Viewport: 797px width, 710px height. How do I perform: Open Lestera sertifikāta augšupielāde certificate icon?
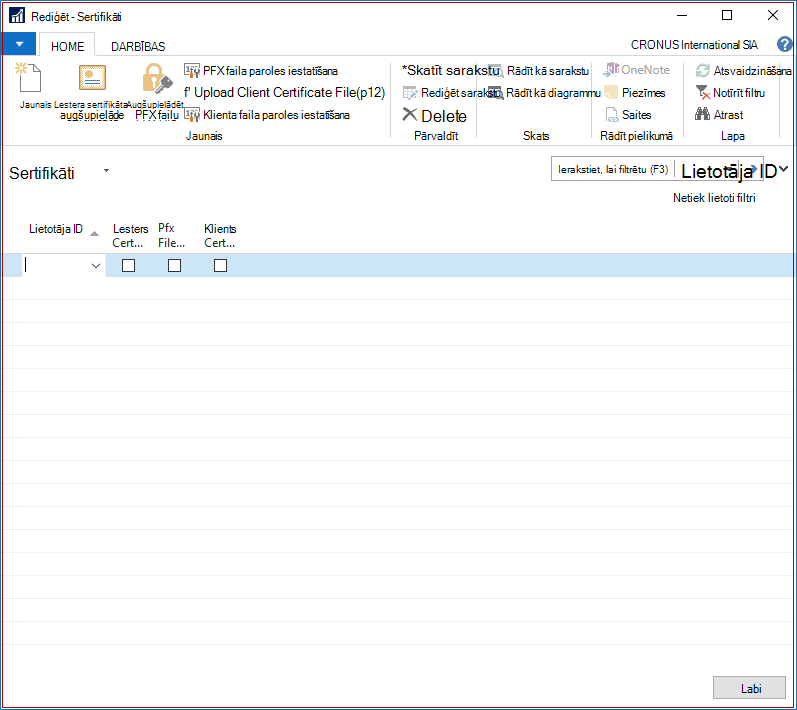(x=92, y=77)
